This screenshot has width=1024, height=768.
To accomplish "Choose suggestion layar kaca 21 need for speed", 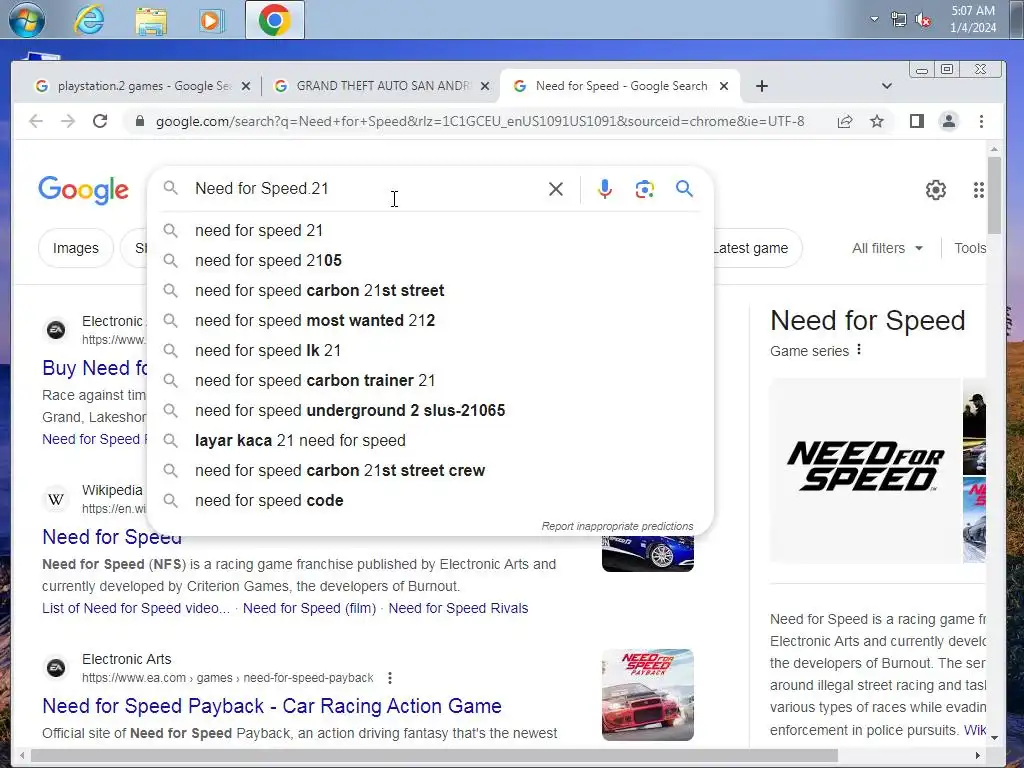I will pyautogui.click(x=430, y=441).
